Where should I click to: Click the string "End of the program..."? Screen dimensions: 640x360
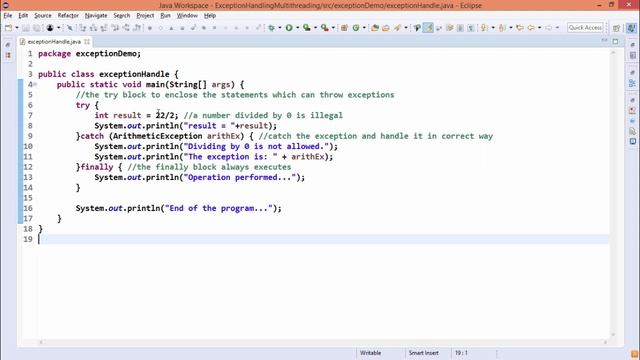pos(218,208)
